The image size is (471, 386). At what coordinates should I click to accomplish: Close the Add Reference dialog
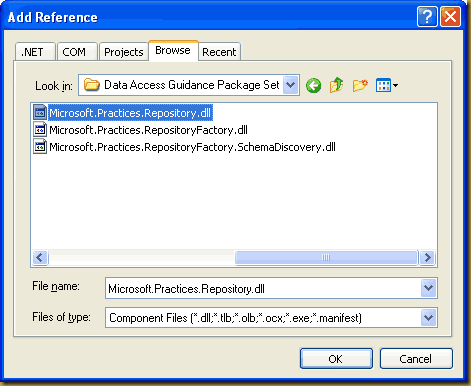click(450, 16)
